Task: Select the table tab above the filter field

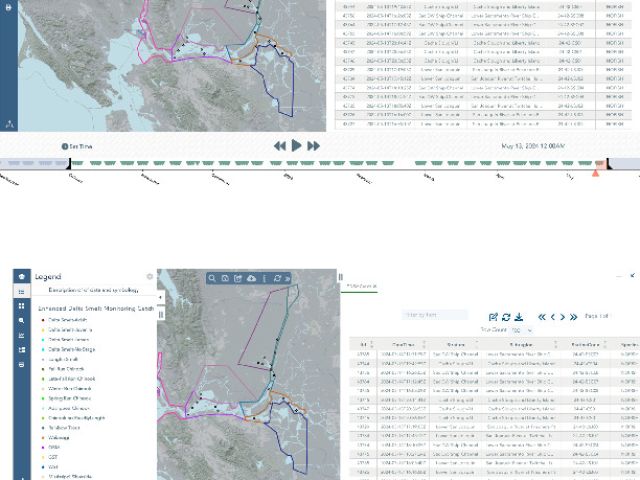Action: (361, 287)
